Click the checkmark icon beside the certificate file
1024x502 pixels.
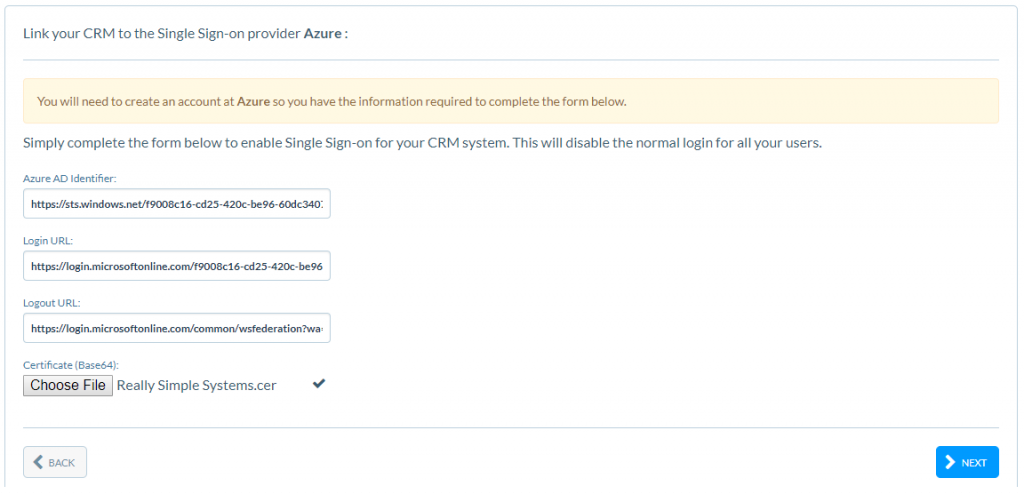[319, 384]
